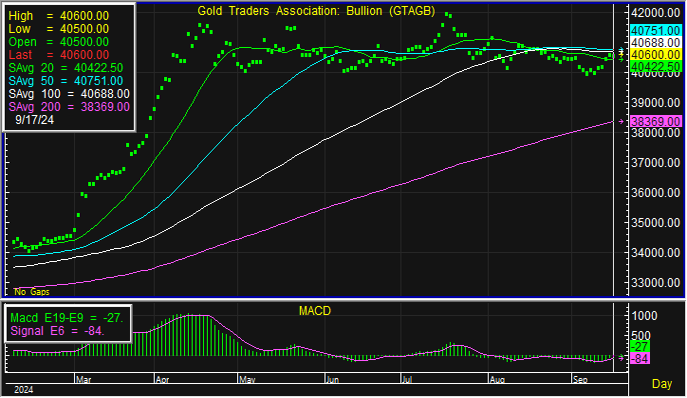Click the white 40688.00 price axis tag
The image size is (687, 398).
(655, 43)
